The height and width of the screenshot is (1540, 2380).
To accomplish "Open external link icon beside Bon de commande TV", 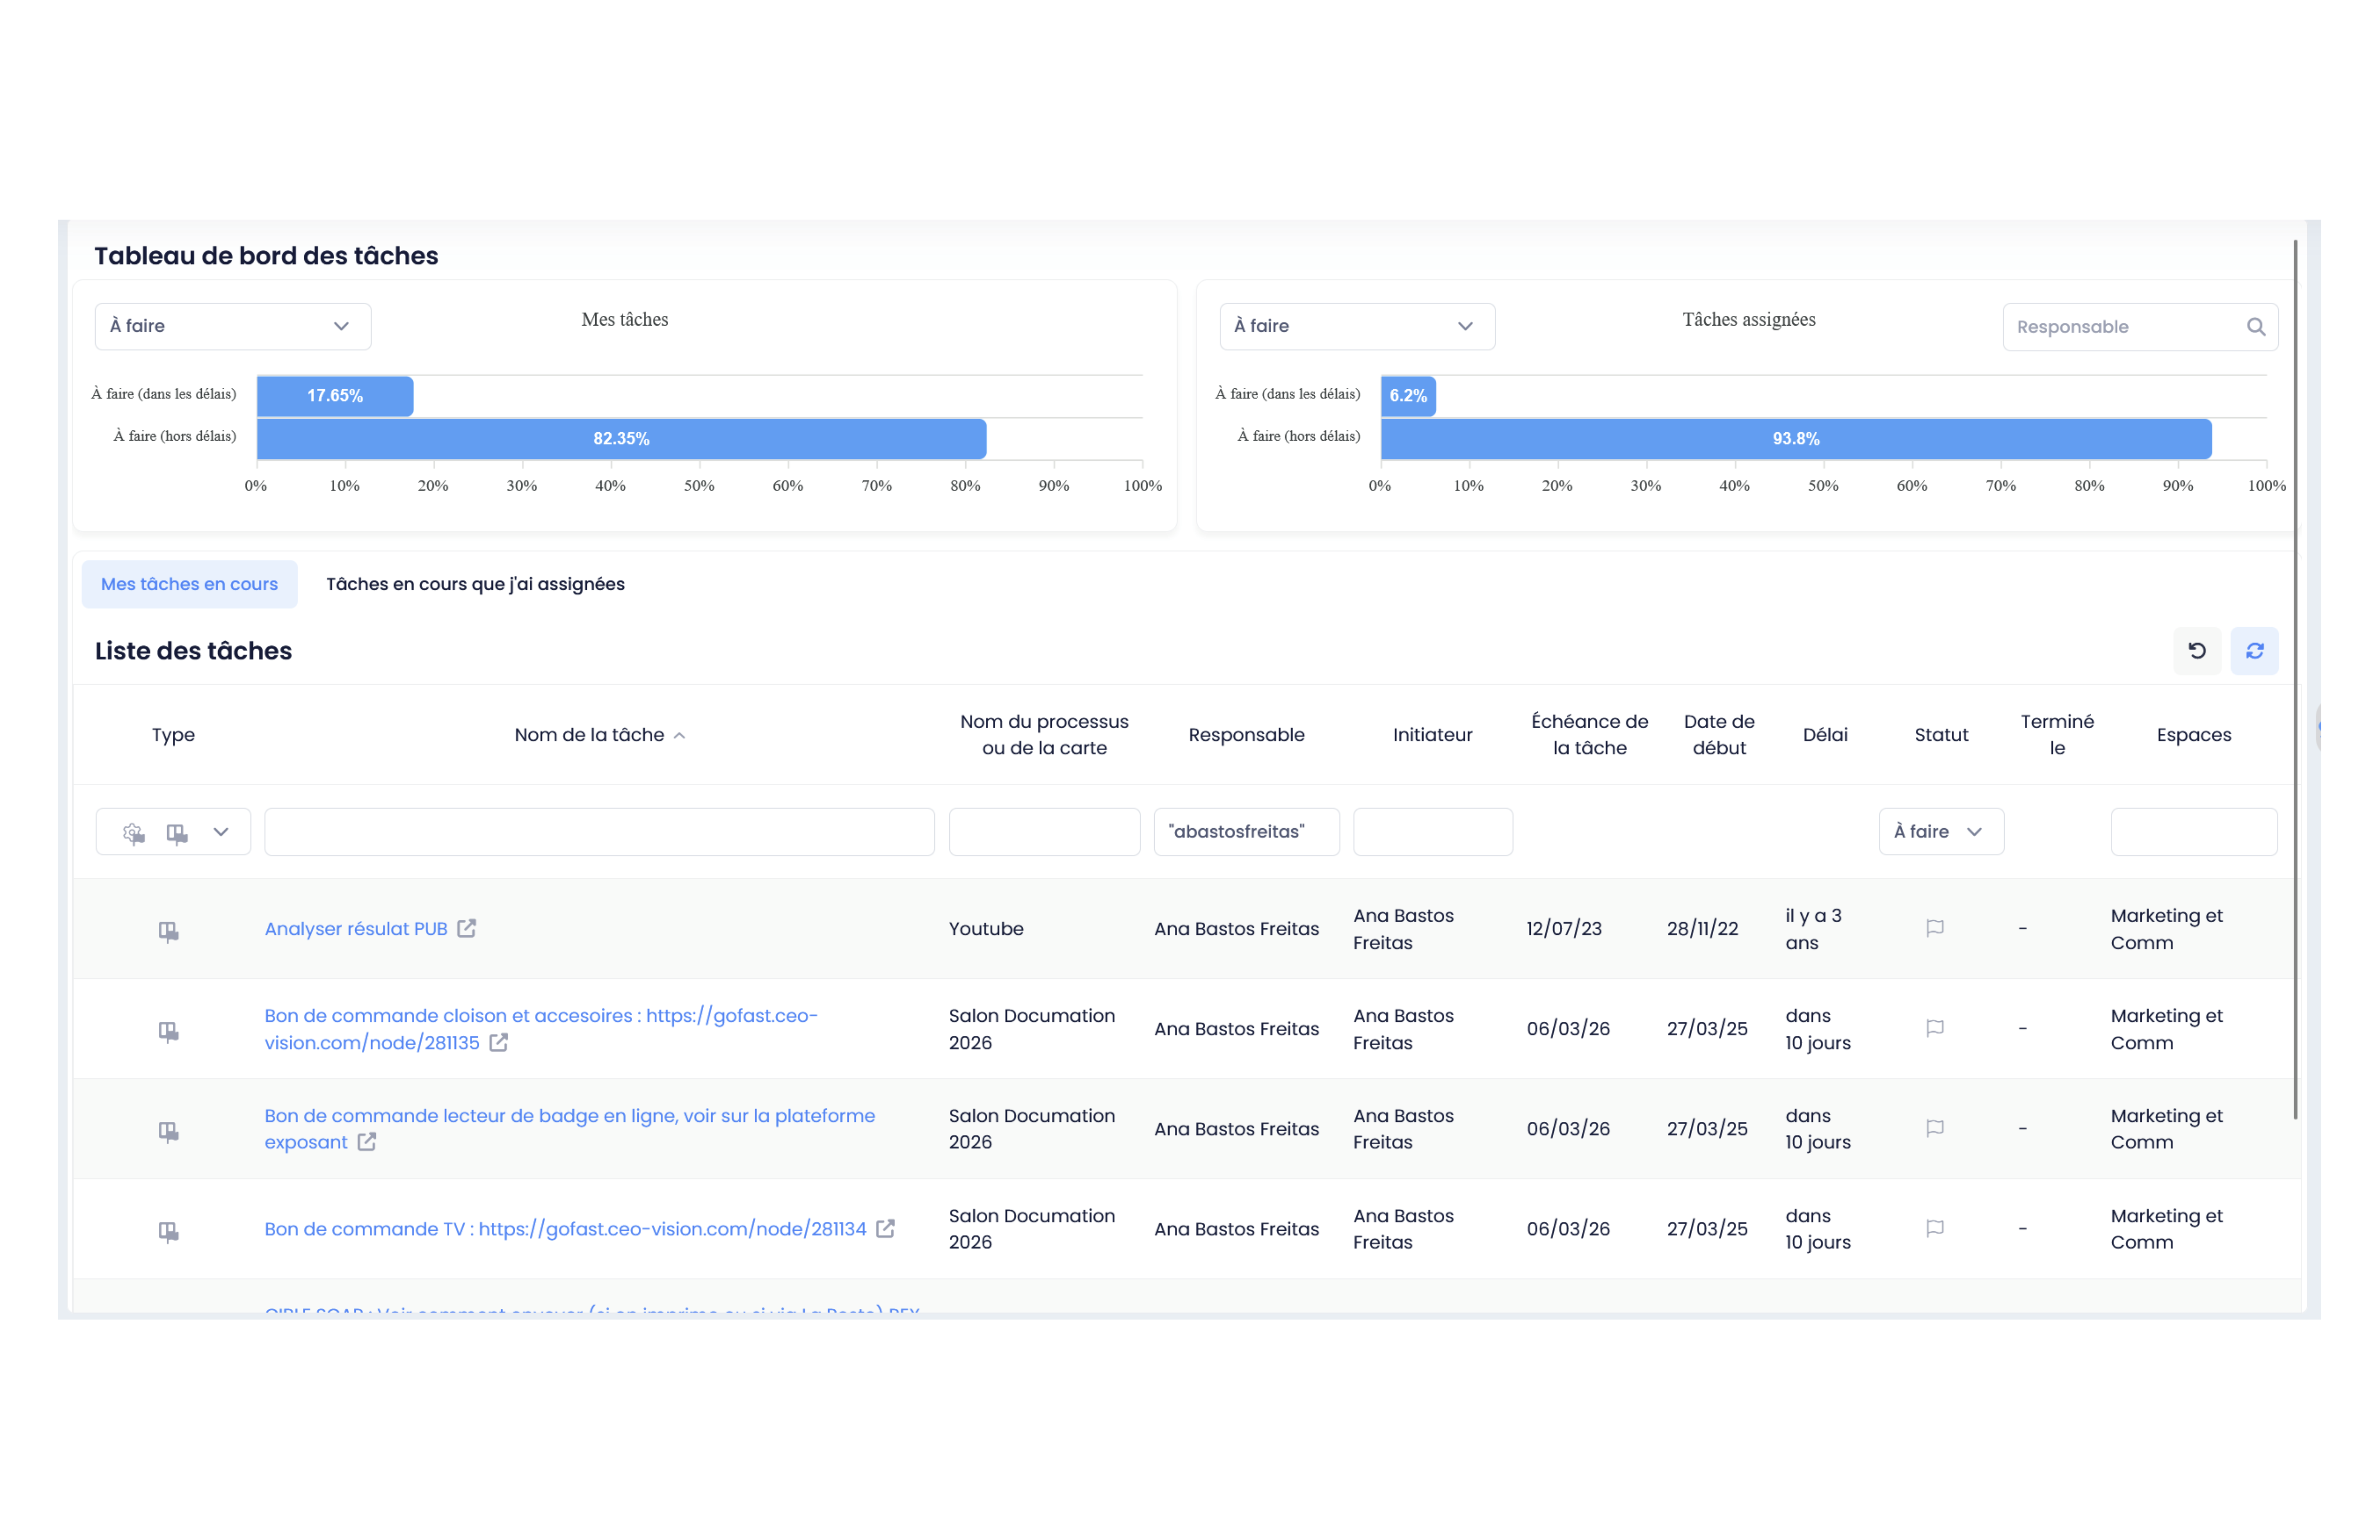I will pyautogui.click(x=885, y=1228).
